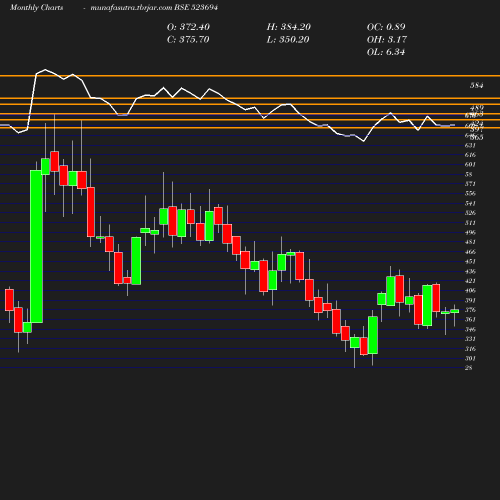Click the '436' price axis label

click(470, 271)
